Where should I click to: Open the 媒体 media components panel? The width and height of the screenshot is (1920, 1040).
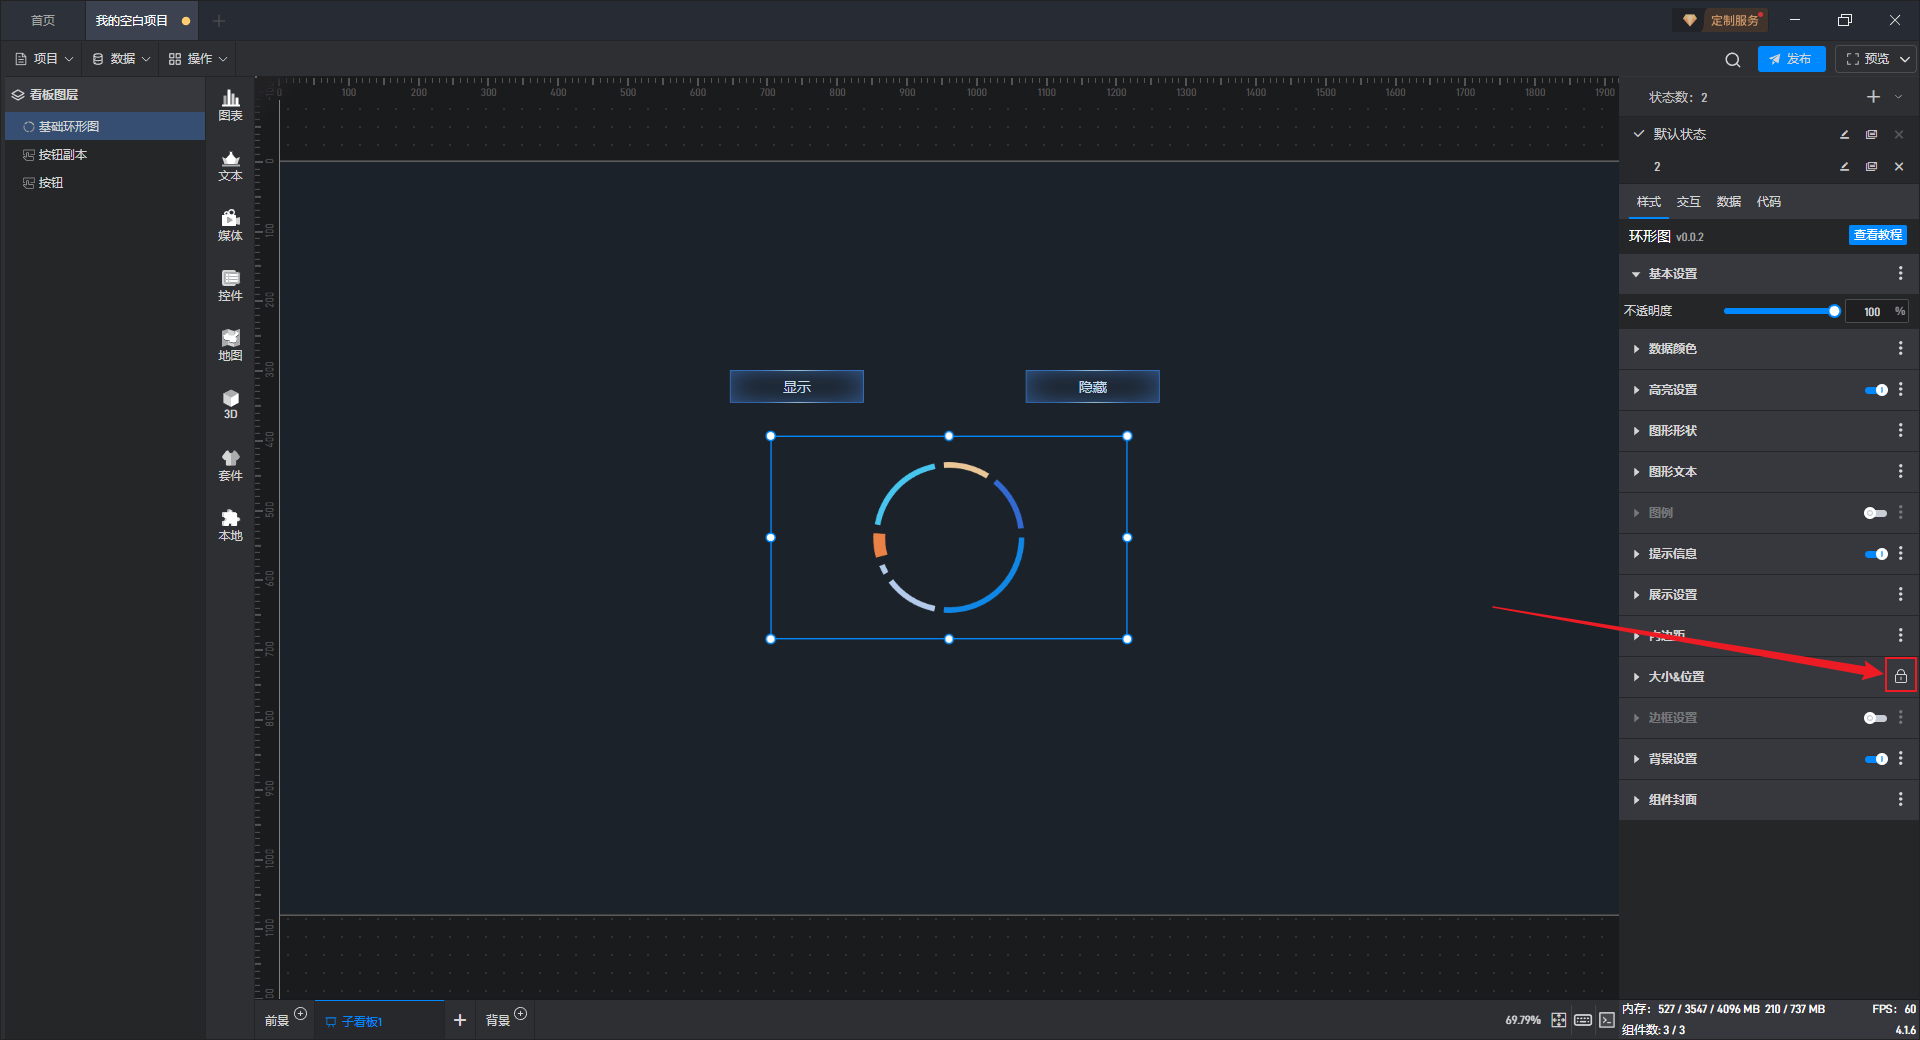(230, 225)
